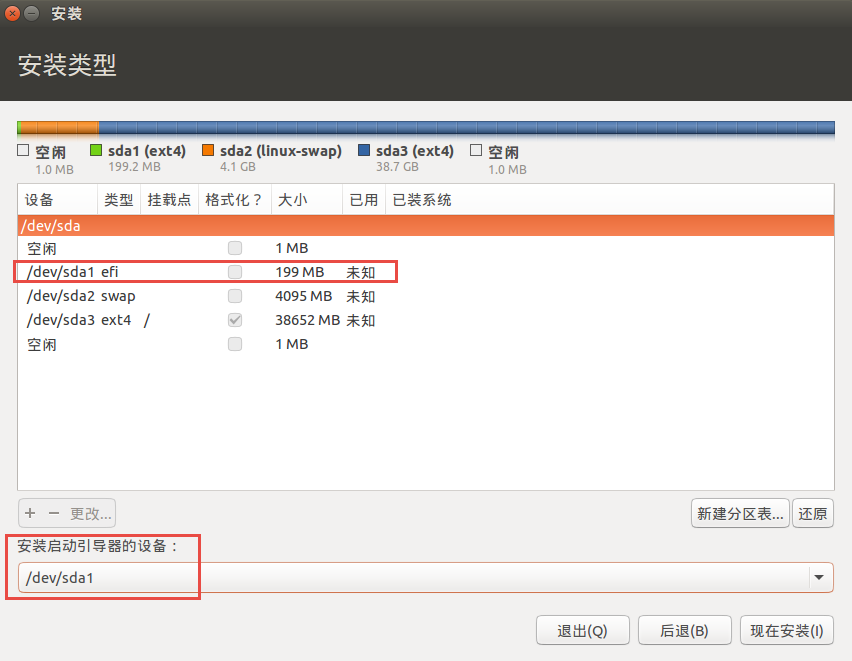Click the orange sda2 (linux-swap) legend swatch

[x=208, y=151]
